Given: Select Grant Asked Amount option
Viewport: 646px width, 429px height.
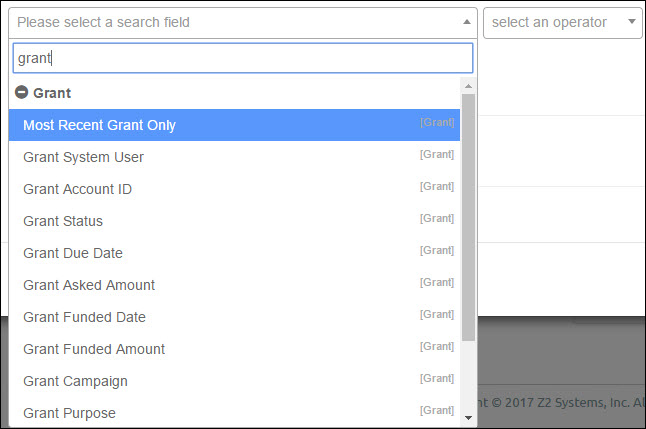Looking at the screenshot, I should pyautogui.click(x=234, y=285).
